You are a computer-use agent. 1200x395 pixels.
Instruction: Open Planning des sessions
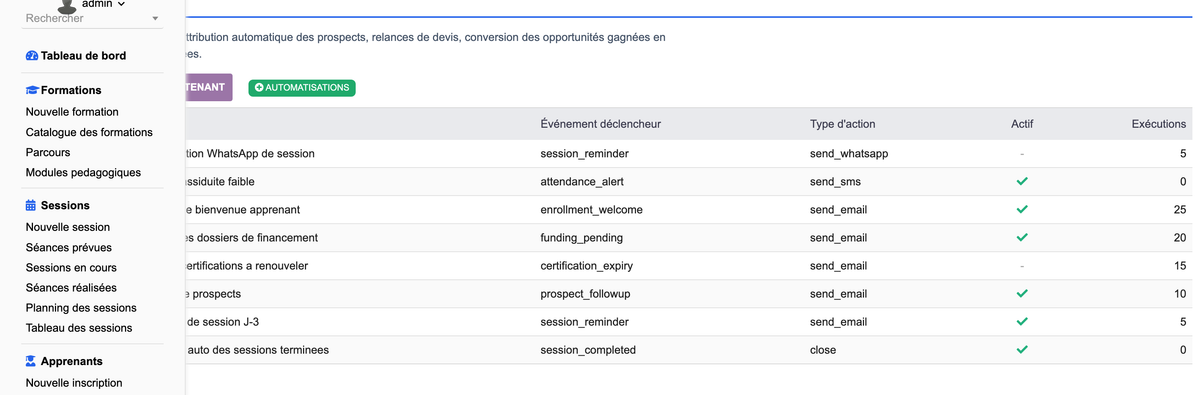tap(81, 308)
